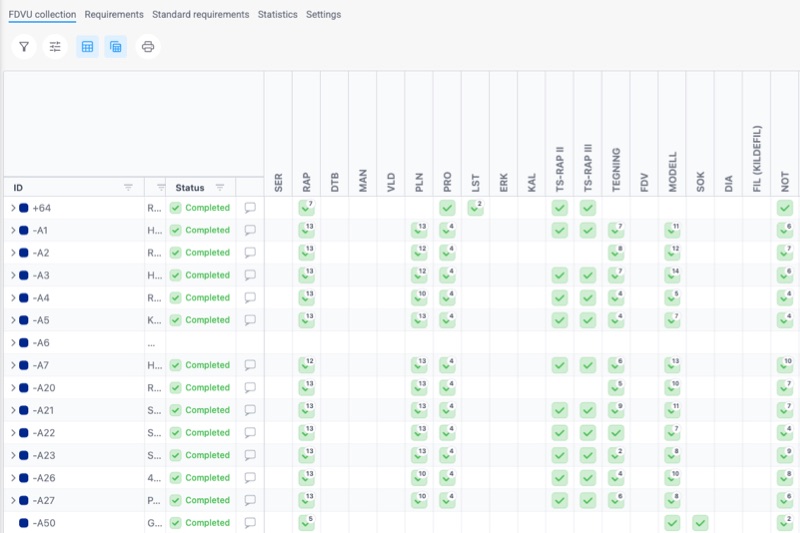Select the FIL (KILDEFIL) column header
The width and height of the screenshot is (800, 533).
[x=757, y=159]
